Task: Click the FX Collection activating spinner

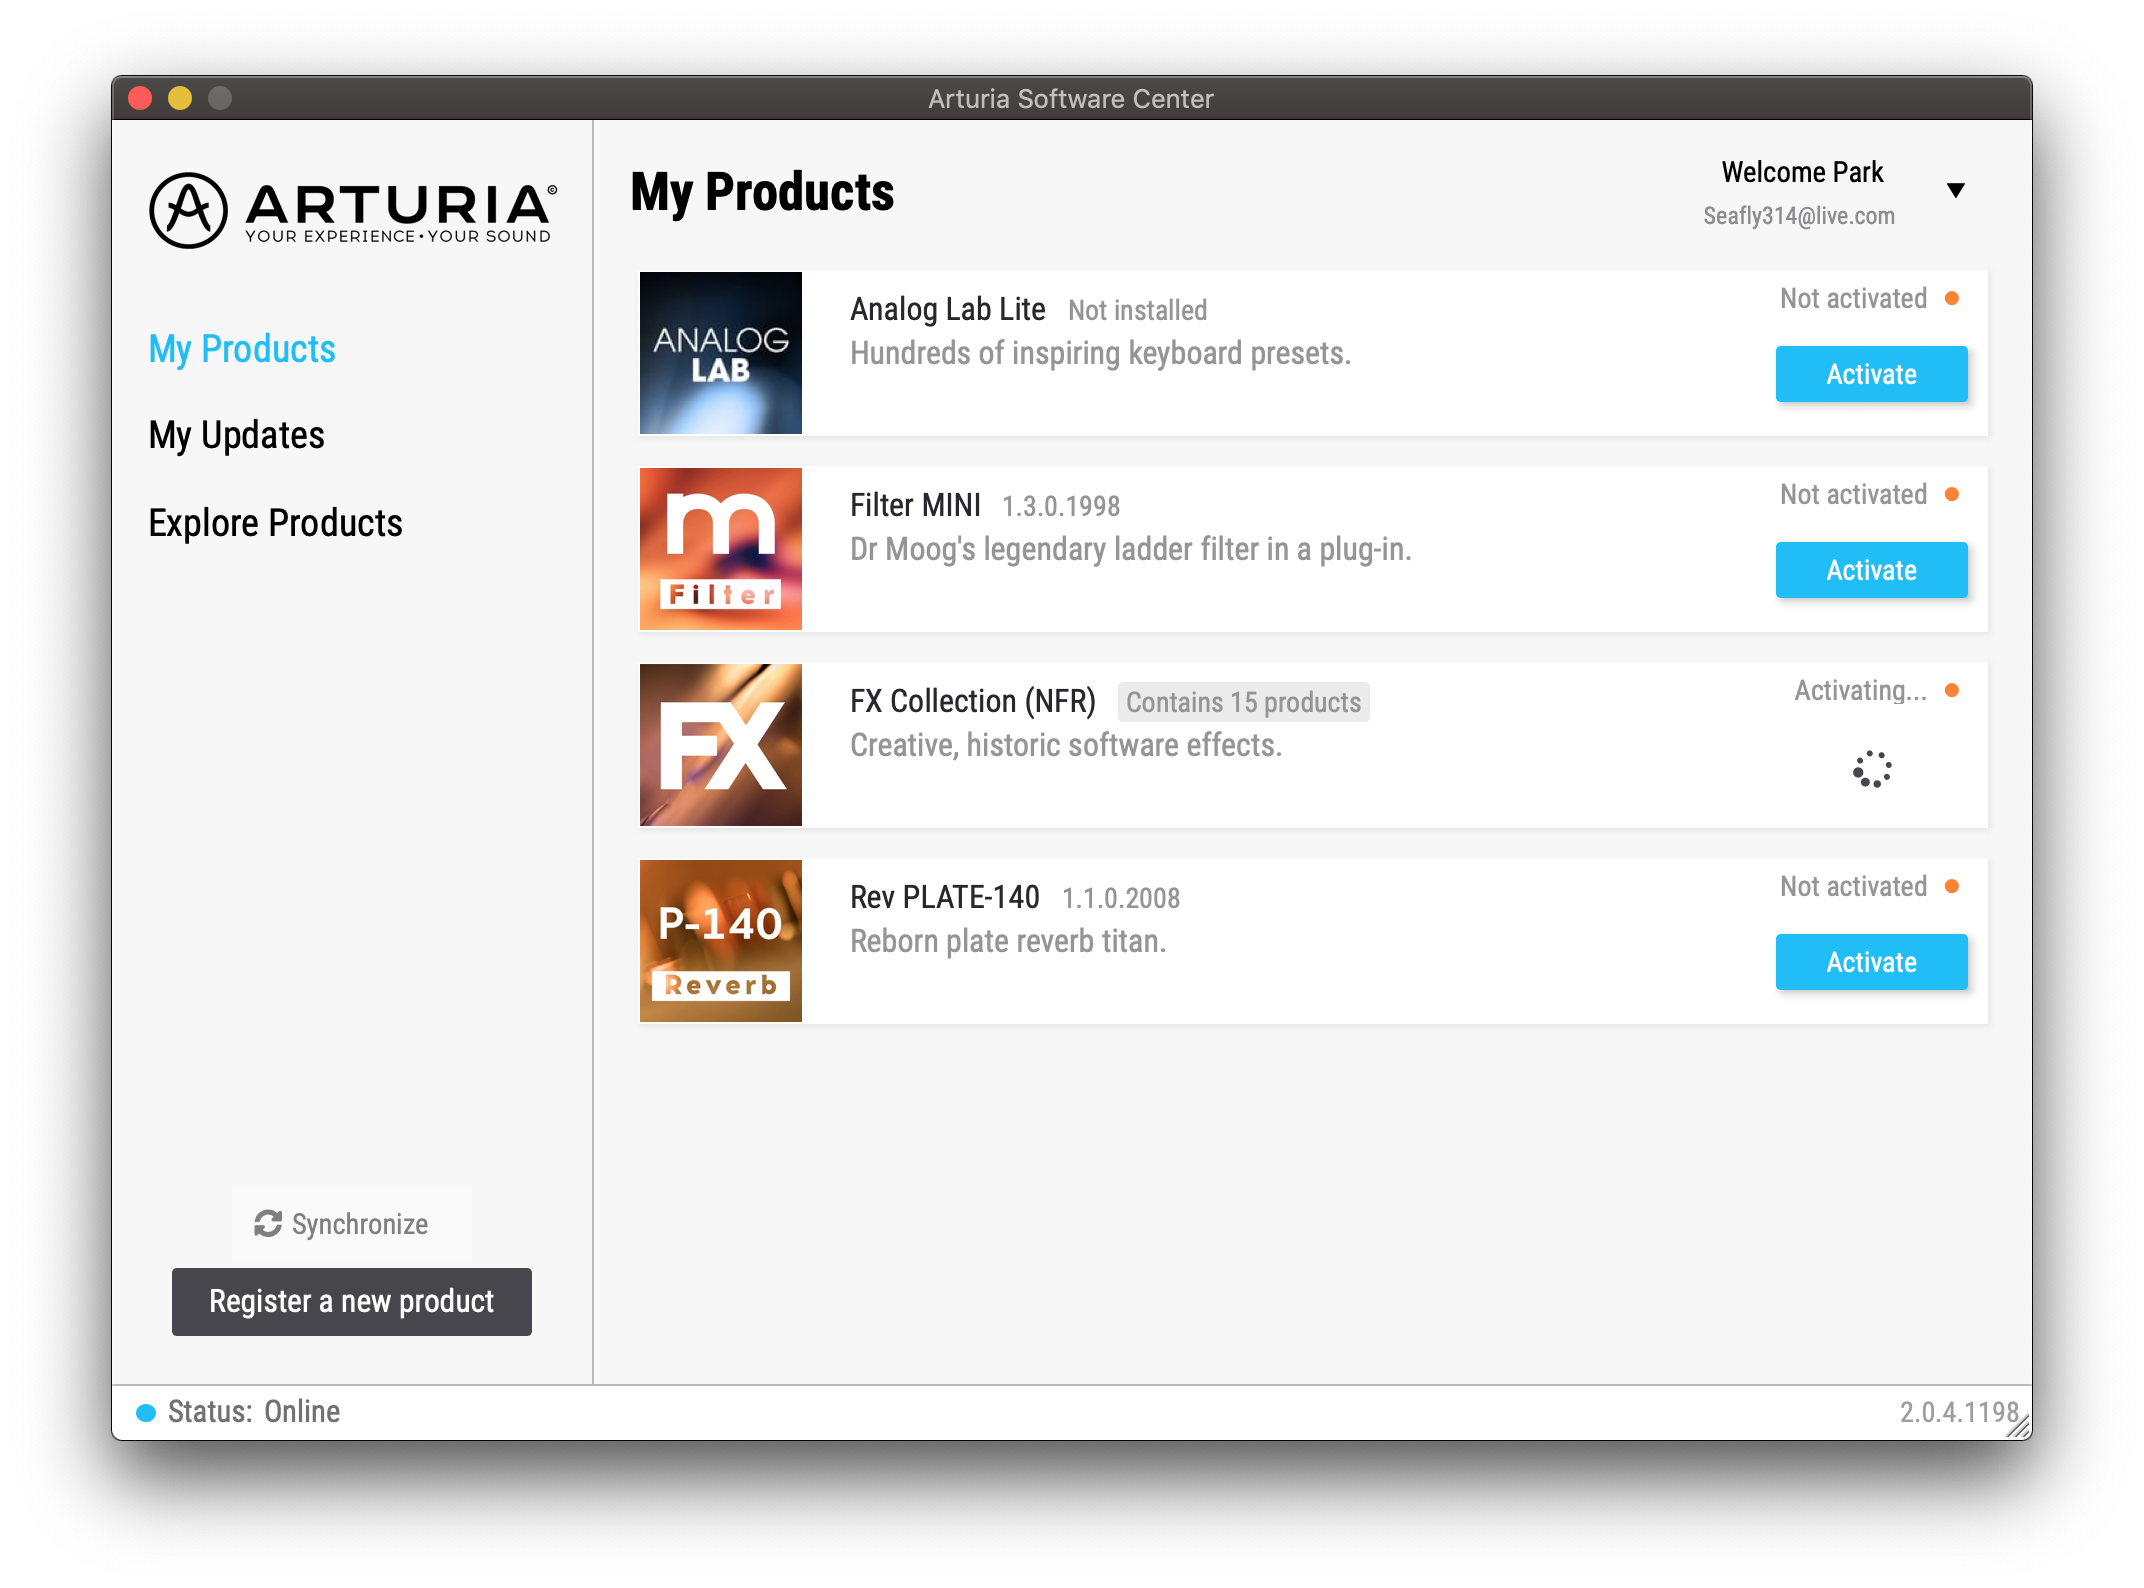Action: [x=1871, y=769]
